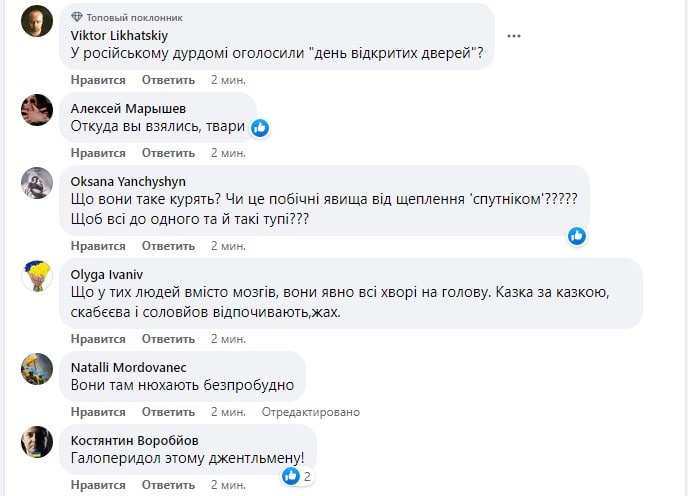Open Olyga Ivaniv's avatar
688x496 pixels.
37,275
